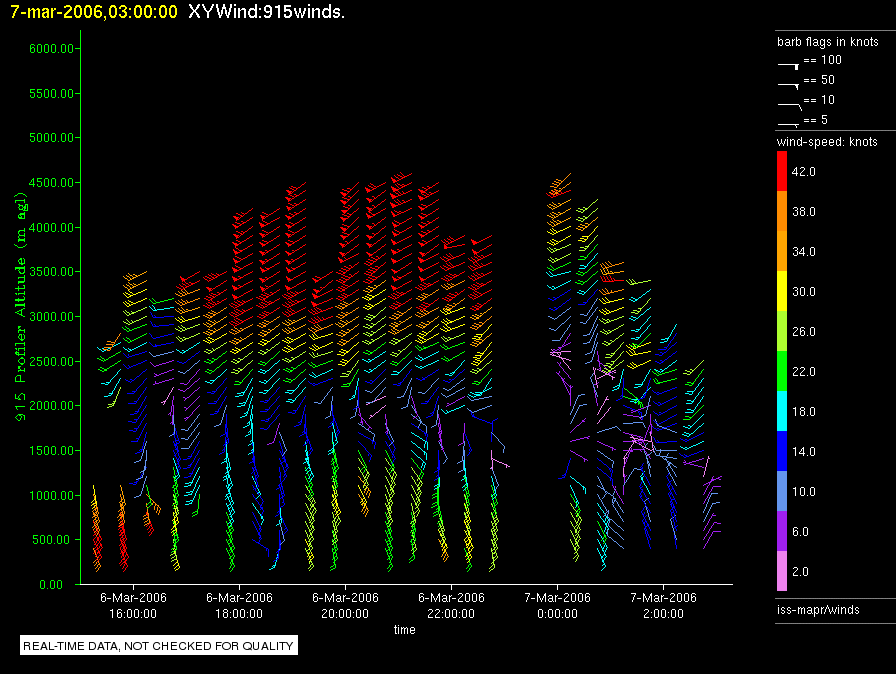Select the orange 38.0 knots color band

pos(783,212)
